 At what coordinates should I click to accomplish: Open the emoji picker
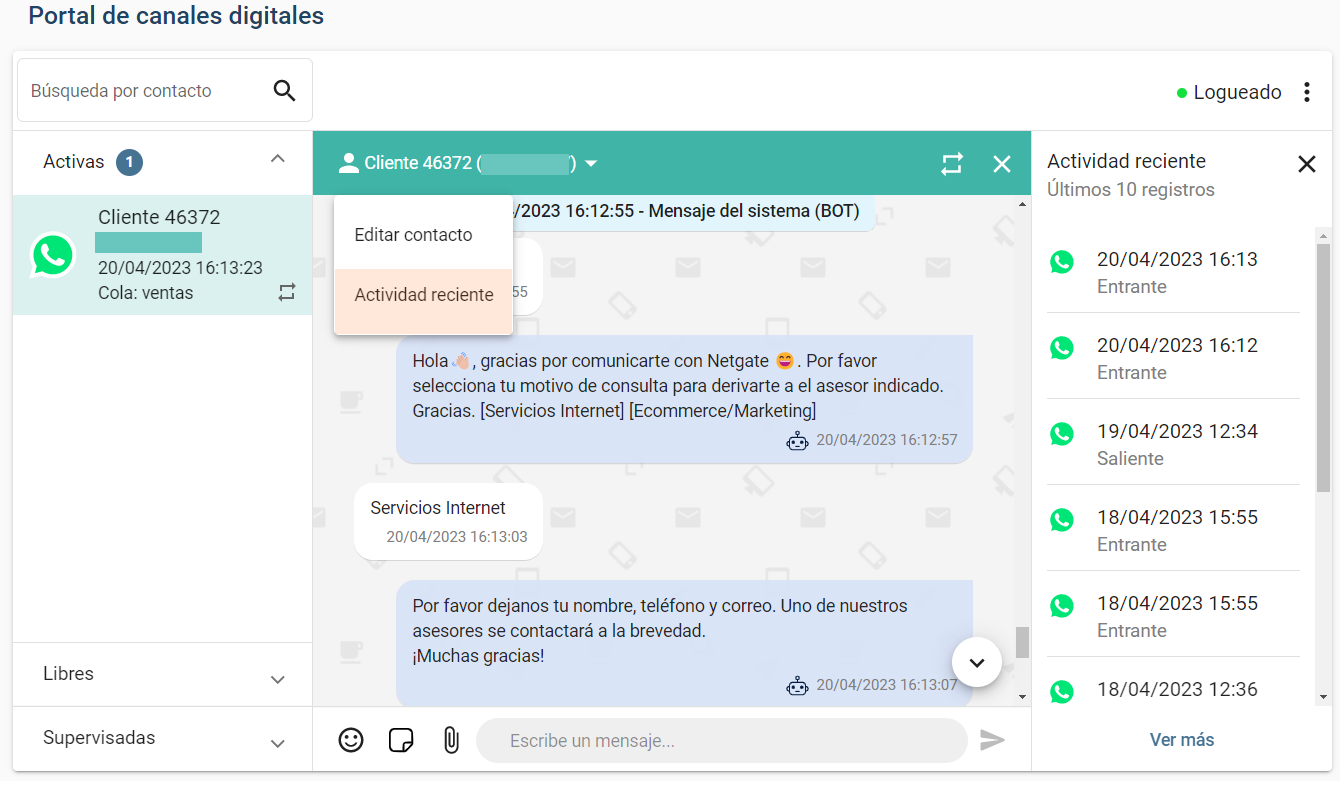tap(351, 740)
